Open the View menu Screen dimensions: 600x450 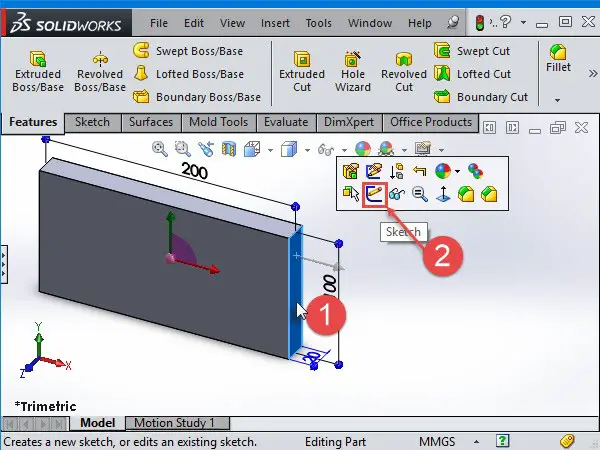click(232, 23)
